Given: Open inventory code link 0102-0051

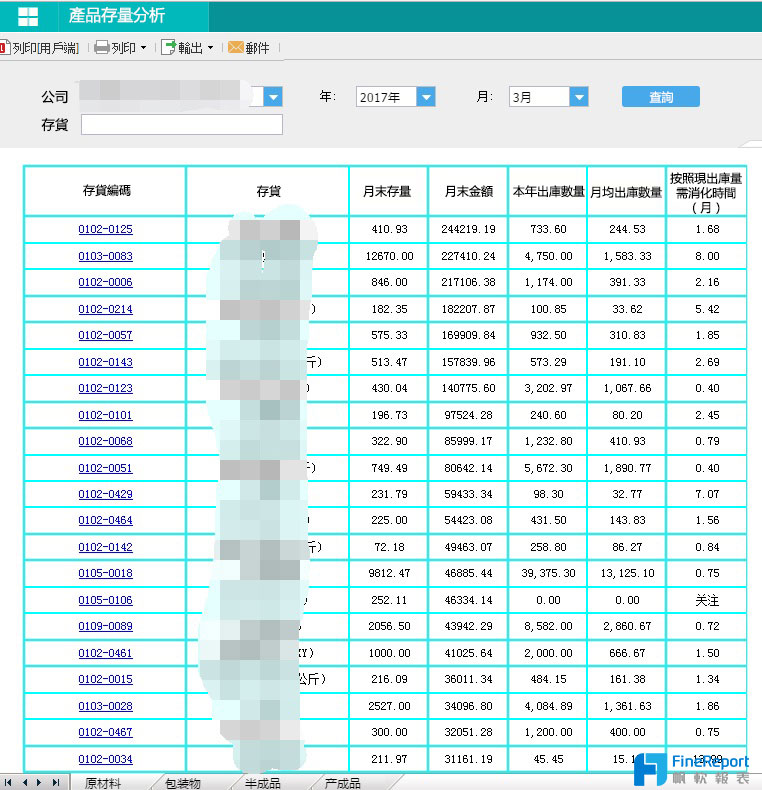Looking at the screenshot, I should (x=105, y=468).
